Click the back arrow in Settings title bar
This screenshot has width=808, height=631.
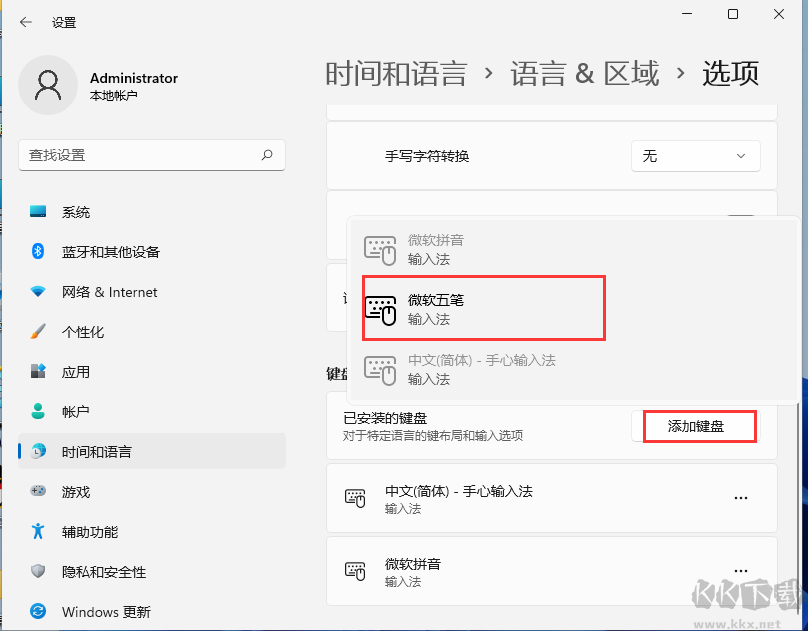[x=26, y=22]
